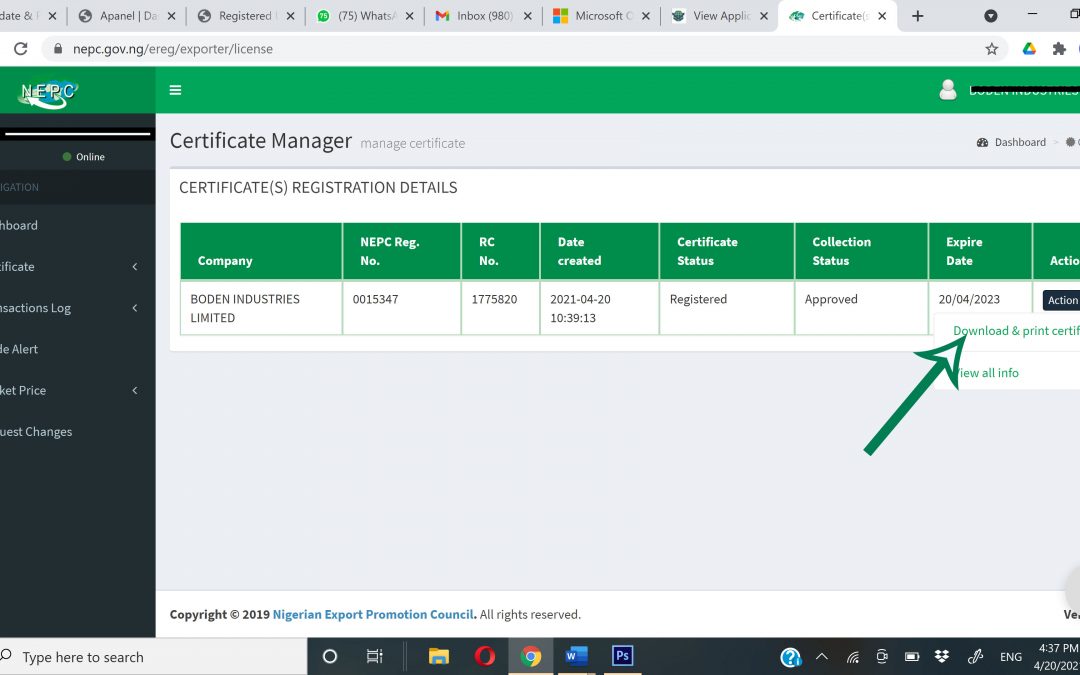
Task: Open the Chrome extensions puzzle icon
Action: (x=1059, y=49)
